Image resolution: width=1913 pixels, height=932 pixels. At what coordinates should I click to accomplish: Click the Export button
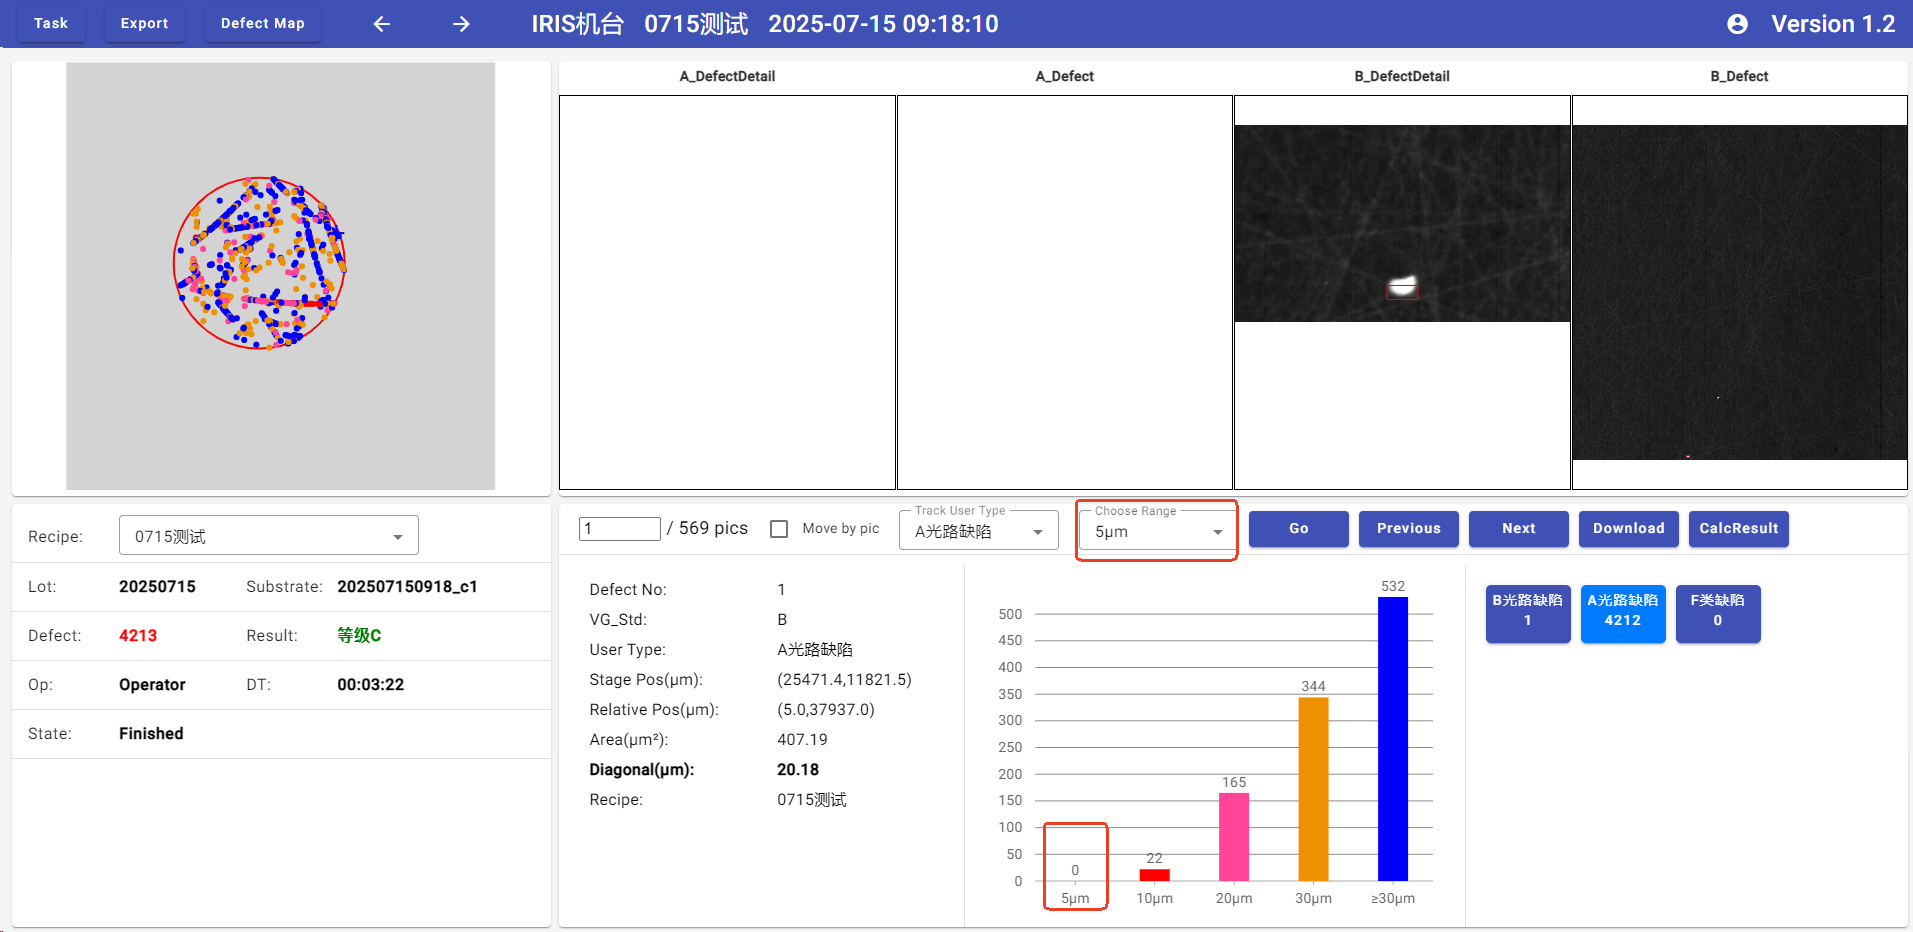click(145, 23)
